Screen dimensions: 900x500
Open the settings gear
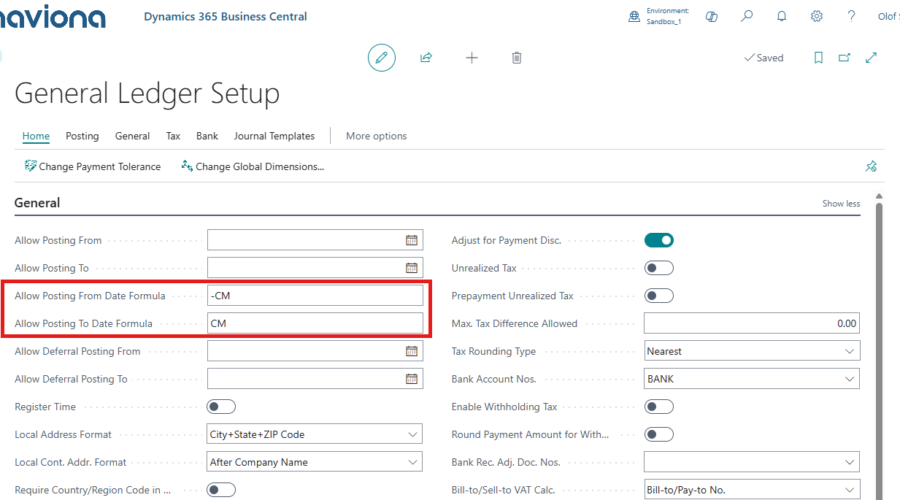point(816,16)
